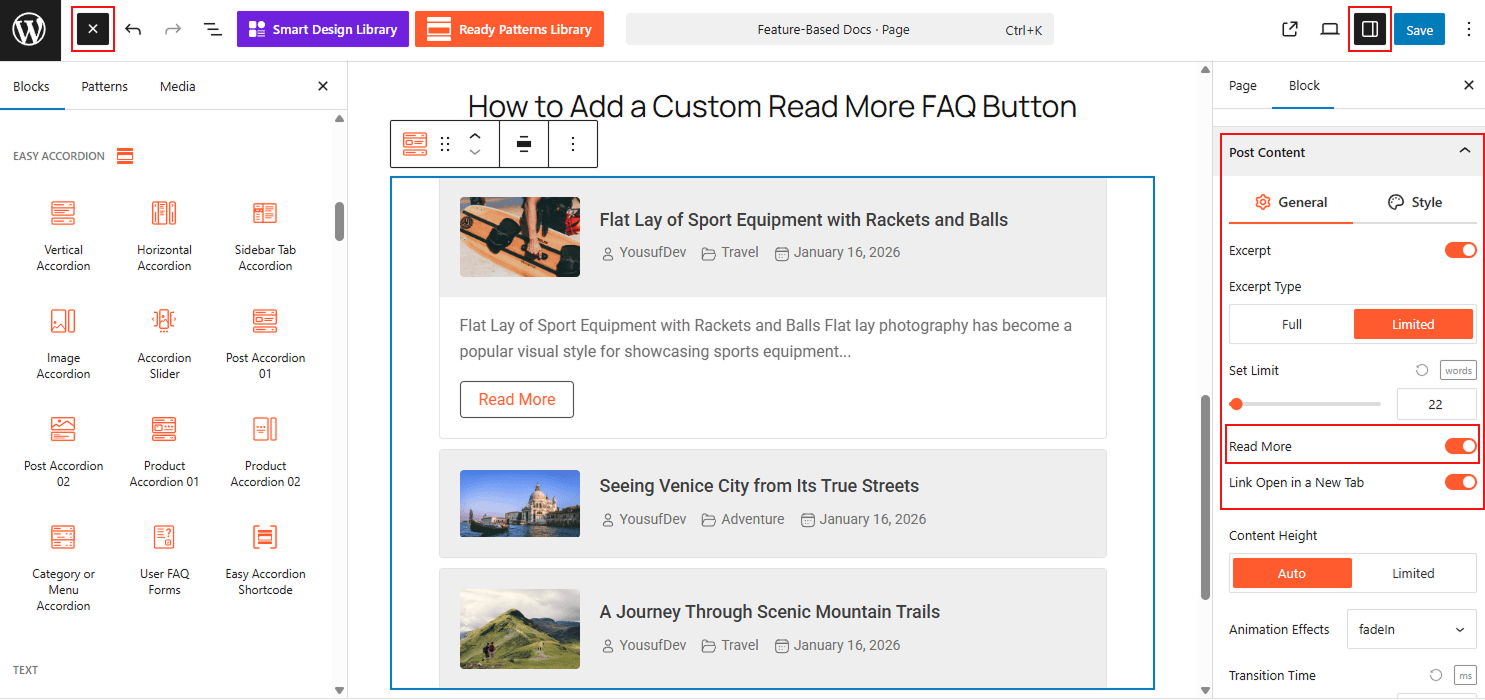1485x700 pixels.
Task: Open the Ready Patterns Library
Action: (x=509, y=29)
